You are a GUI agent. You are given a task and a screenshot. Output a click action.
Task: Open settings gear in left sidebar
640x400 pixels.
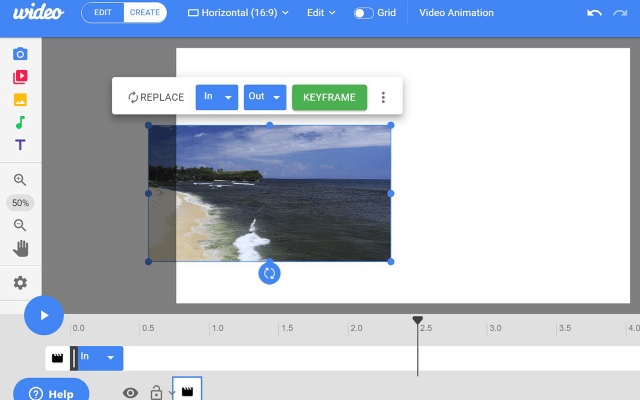pyautogui.click(x=20, y=283)
